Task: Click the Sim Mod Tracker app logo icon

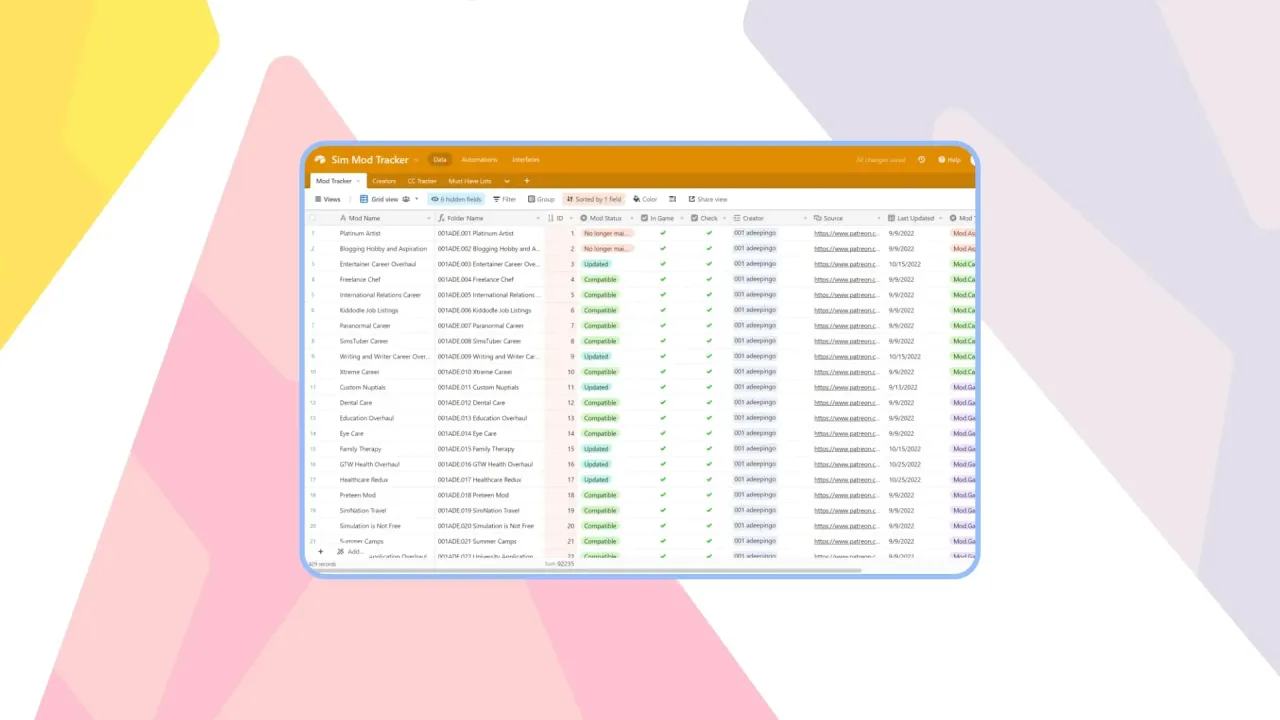Action: (319, 159)
